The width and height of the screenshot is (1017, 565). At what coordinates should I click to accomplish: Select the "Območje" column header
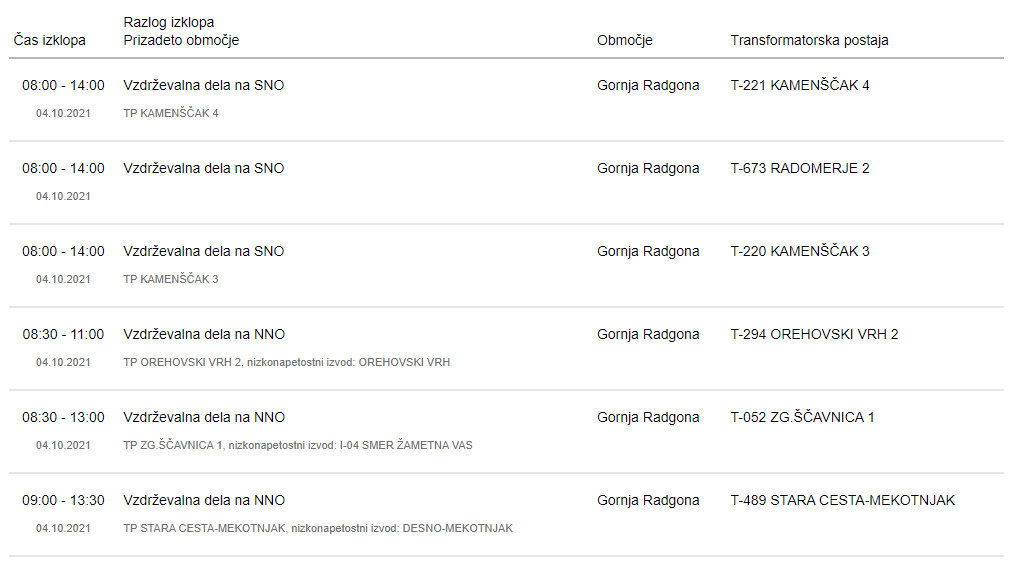pos(624,40)
